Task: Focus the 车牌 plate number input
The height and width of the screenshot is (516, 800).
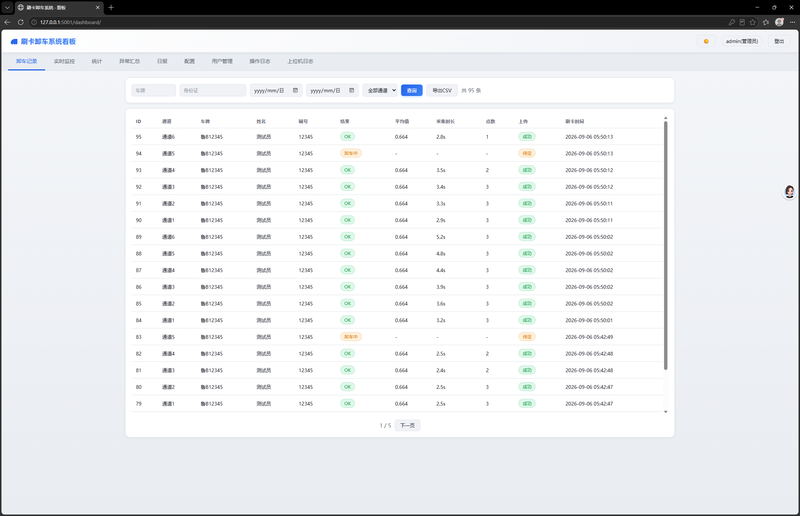Action: pos(154,90)
